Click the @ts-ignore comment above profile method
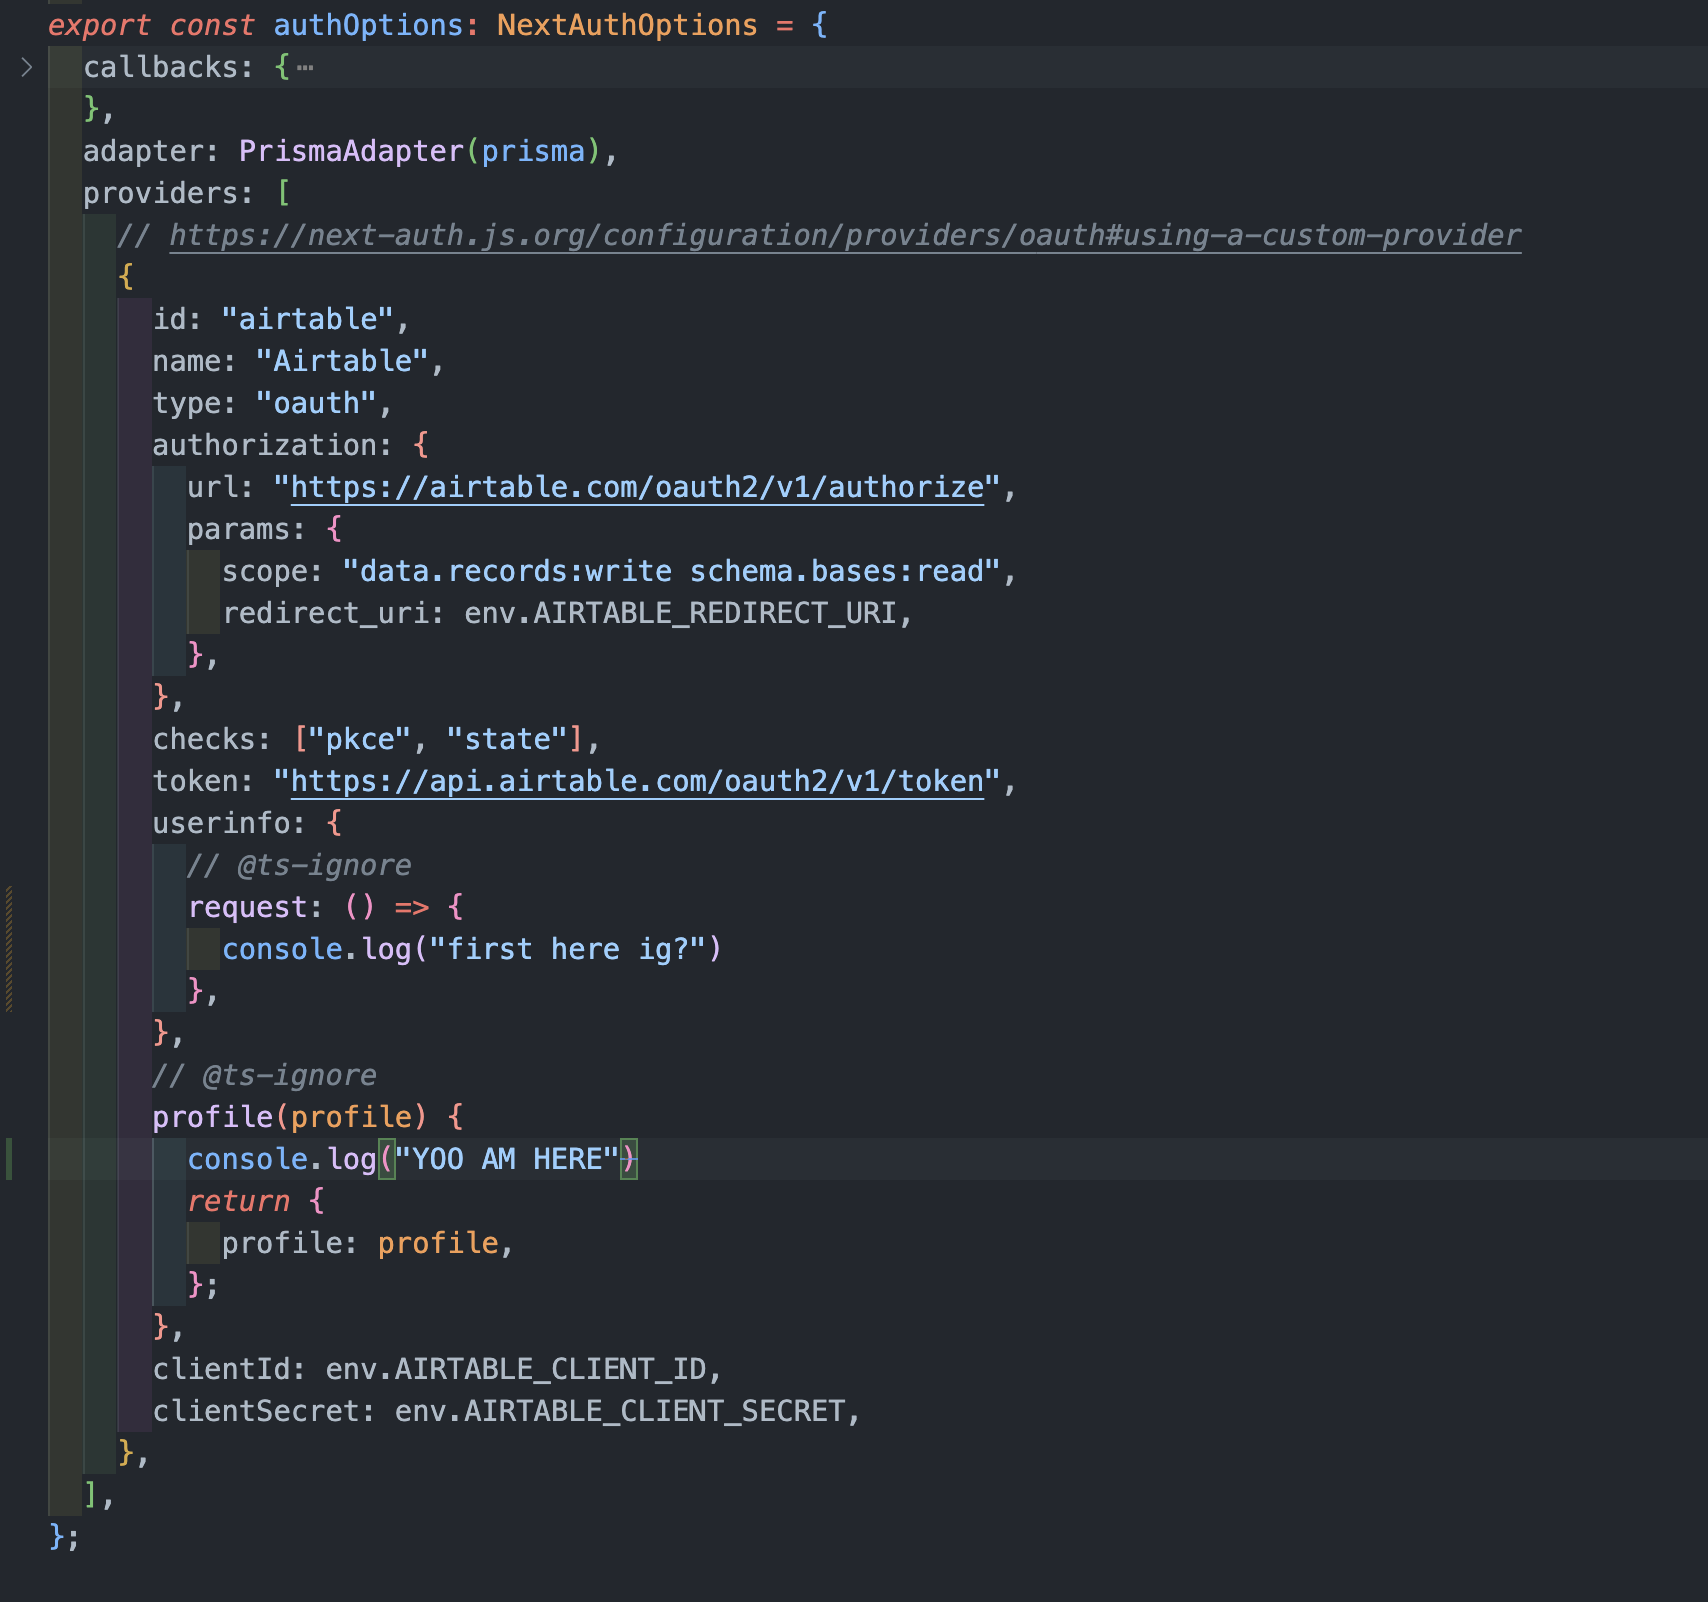The width and height of the screenshot is (1708, 1602). point(264,1075)
